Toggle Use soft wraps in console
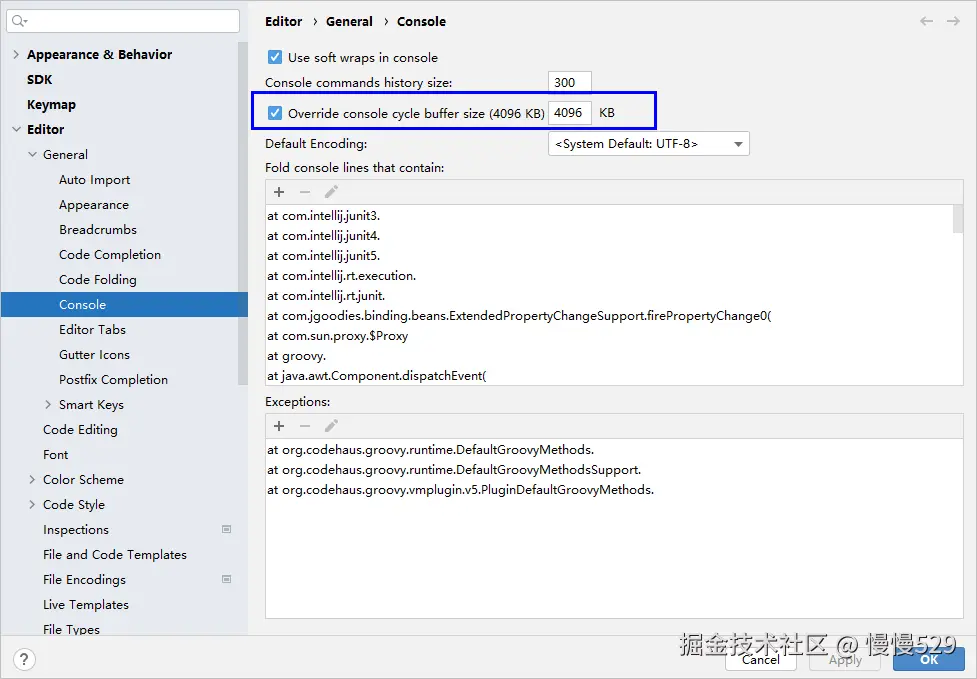The image size is (977, 679). pyautogui.click(x=275, y=57)
